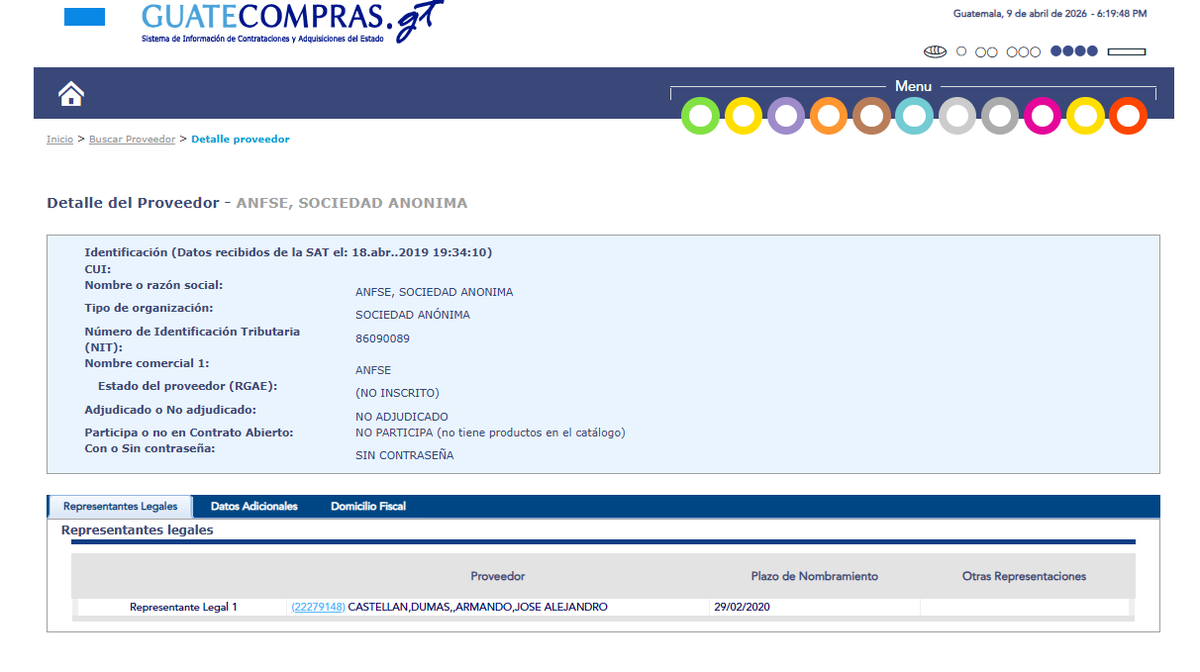Click the Otras Representaciones column header
This screenshot has height=672, width=1200.
coord(1024,576)
